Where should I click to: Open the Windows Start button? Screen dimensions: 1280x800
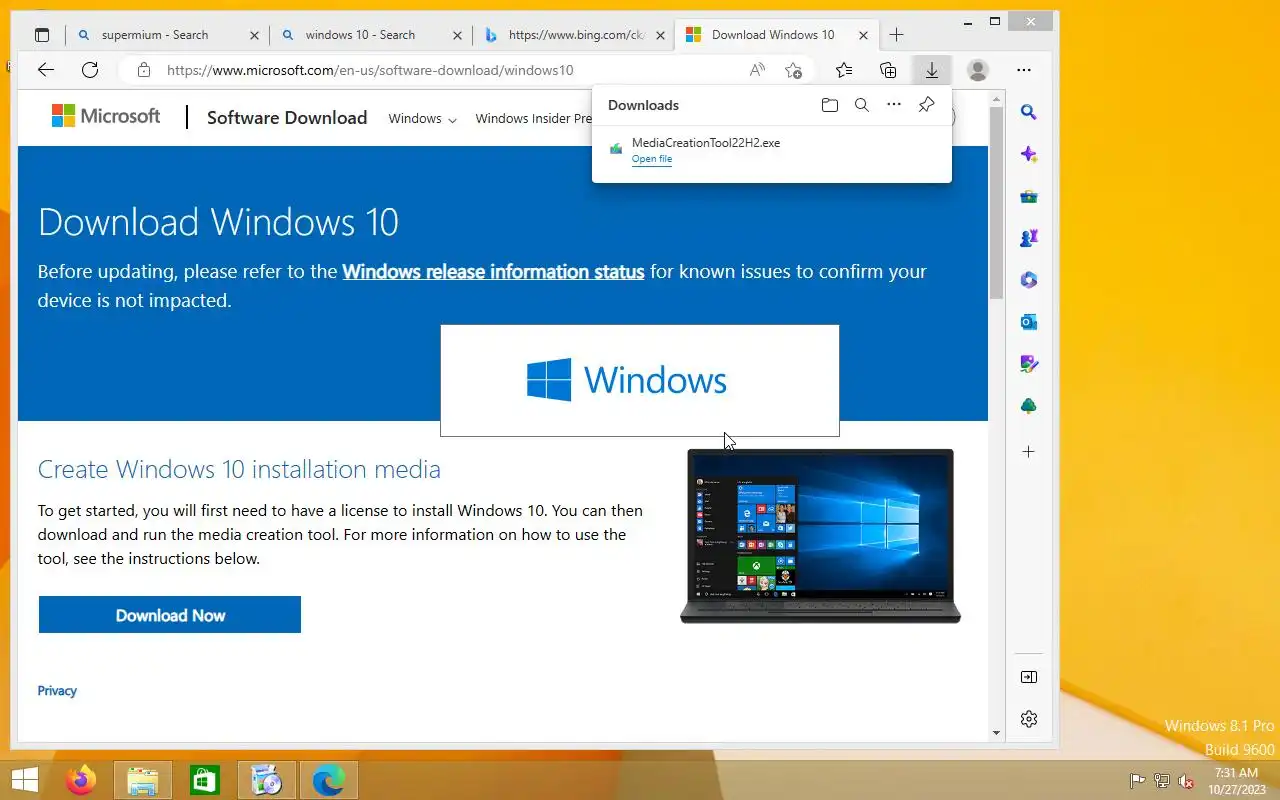tap(24, 780)
